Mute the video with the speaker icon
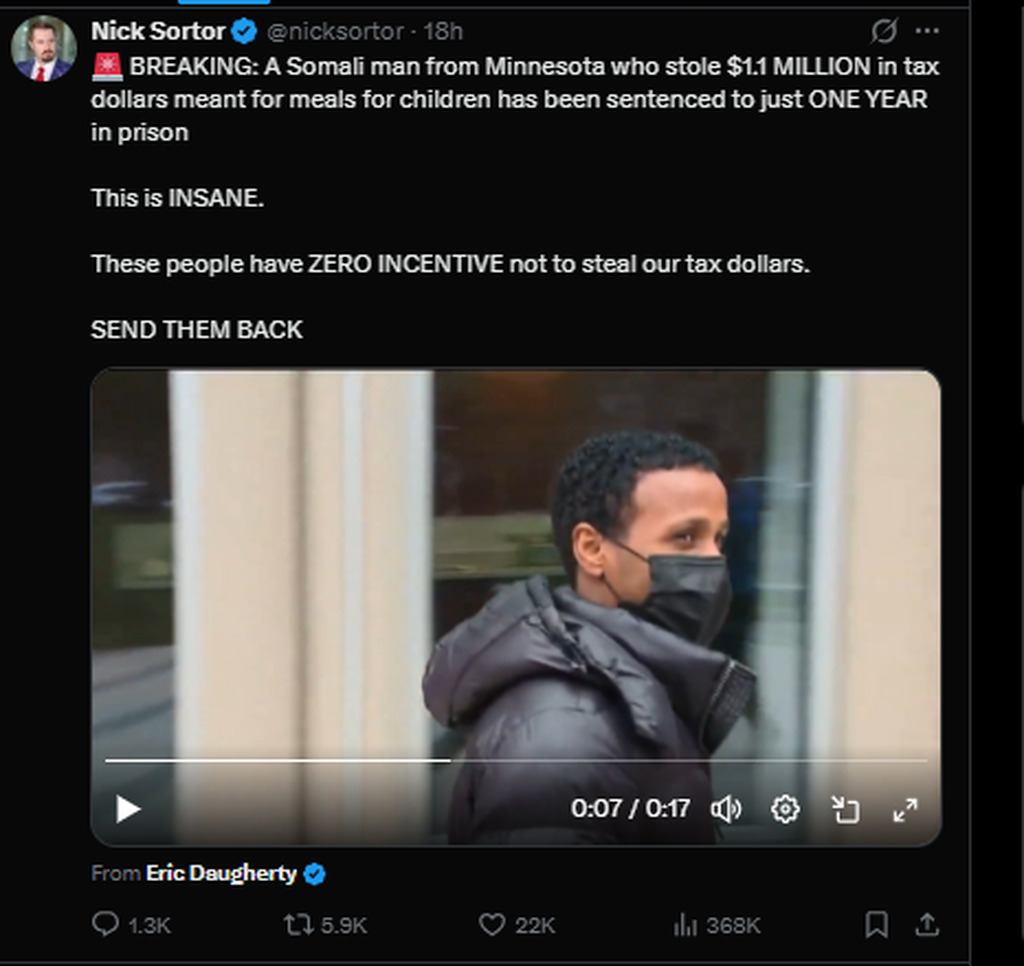This screenshot has height=966, width=1024. (726, 808)
